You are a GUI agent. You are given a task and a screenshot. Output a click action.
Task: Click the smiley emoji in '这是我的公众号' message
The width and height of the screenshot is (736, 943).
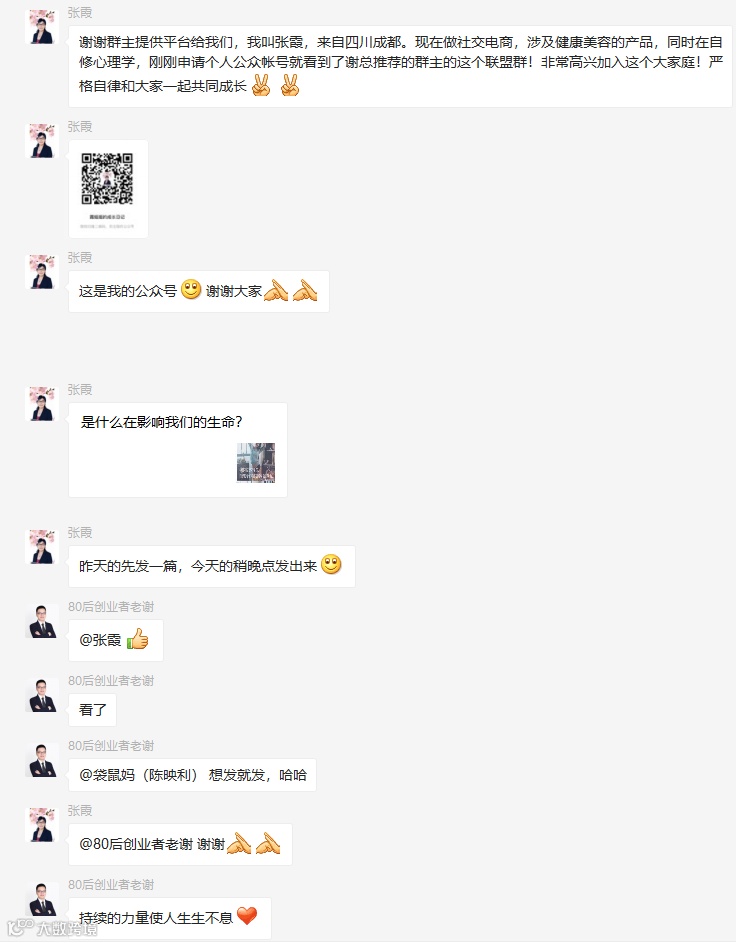tap(191, 289)
